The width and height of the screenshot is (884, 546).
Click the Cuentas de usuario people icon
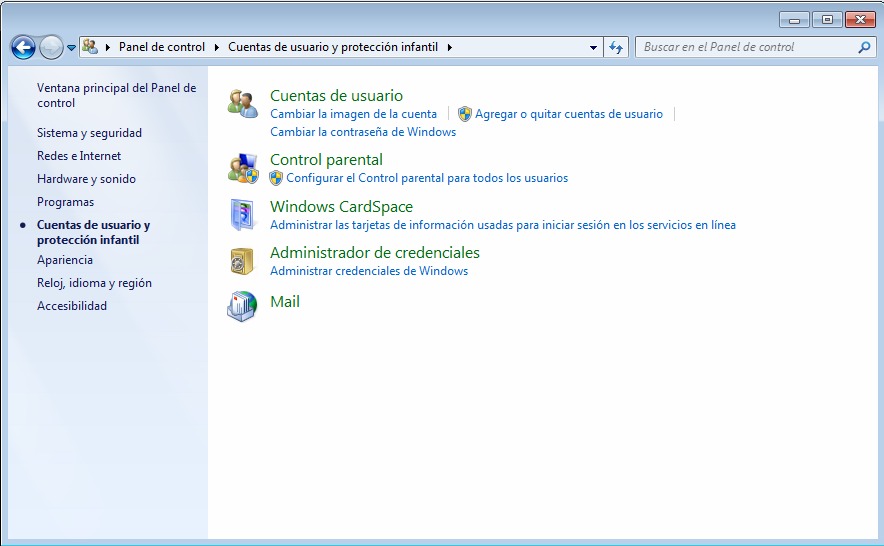pyautogui.click(x=243, y=104)
